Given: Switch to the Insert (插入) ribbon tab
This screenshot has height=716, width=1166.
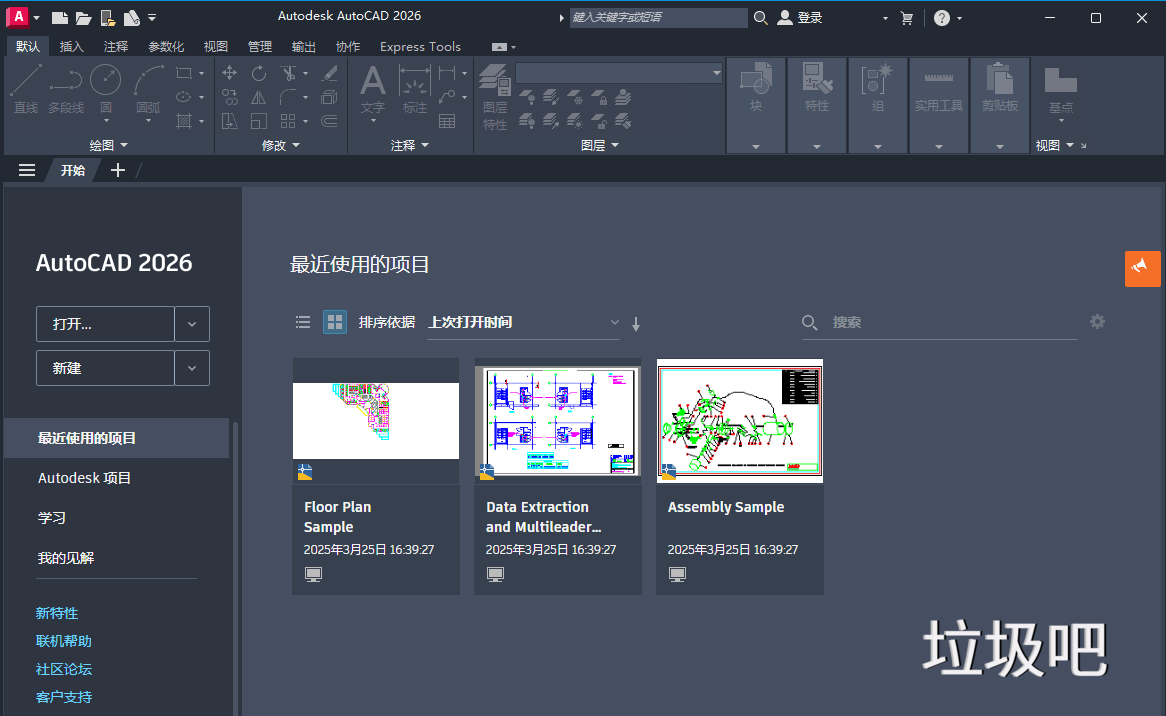Looking at the screenshot, I should (72, 46).
